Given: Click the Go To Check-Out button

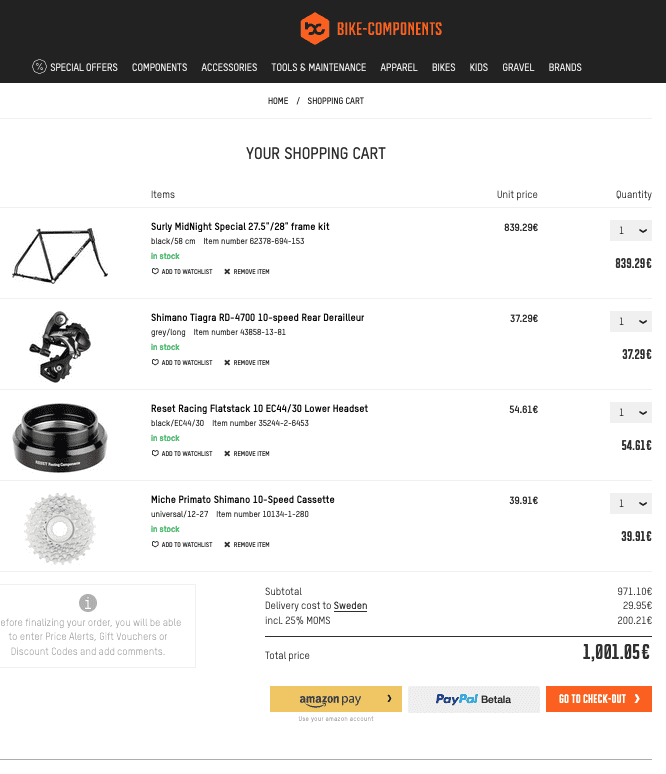Looking at the screenshot, I should coord(598,699).
